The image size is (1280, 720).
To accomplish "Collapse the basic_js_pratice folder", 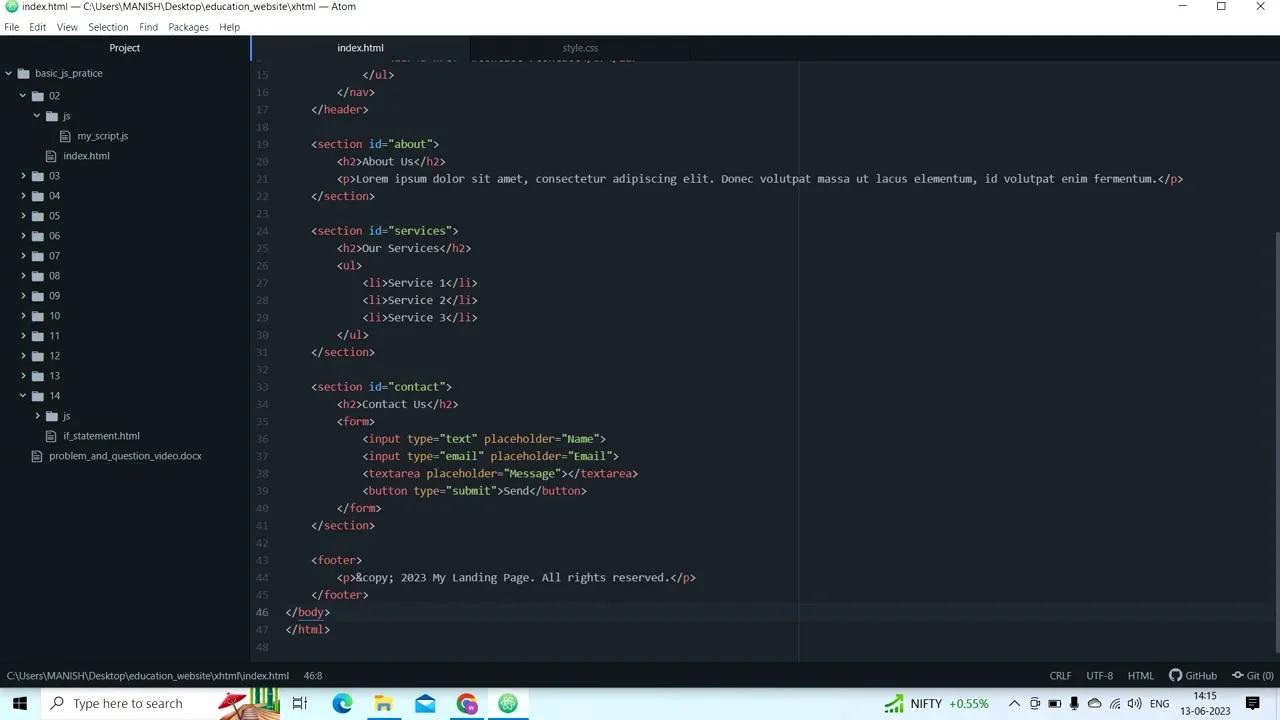I will 9,72.
